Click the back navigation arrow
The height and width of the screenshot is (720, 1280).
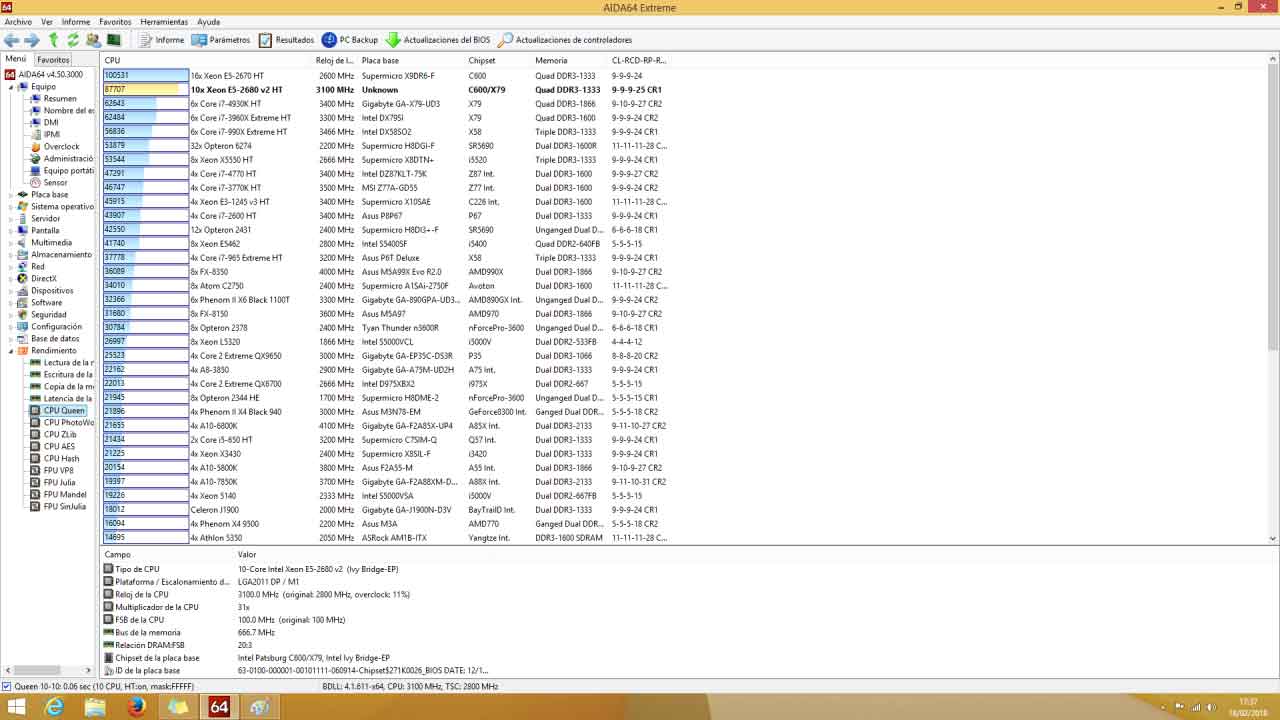pyautogui.click(x=12, y=40)
